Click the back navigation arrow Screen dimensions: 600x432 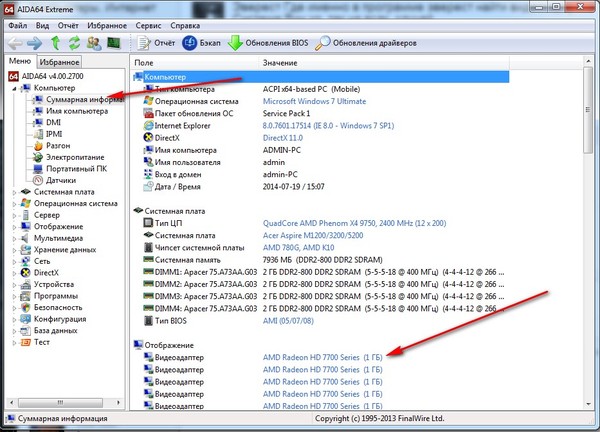[15, 42]
